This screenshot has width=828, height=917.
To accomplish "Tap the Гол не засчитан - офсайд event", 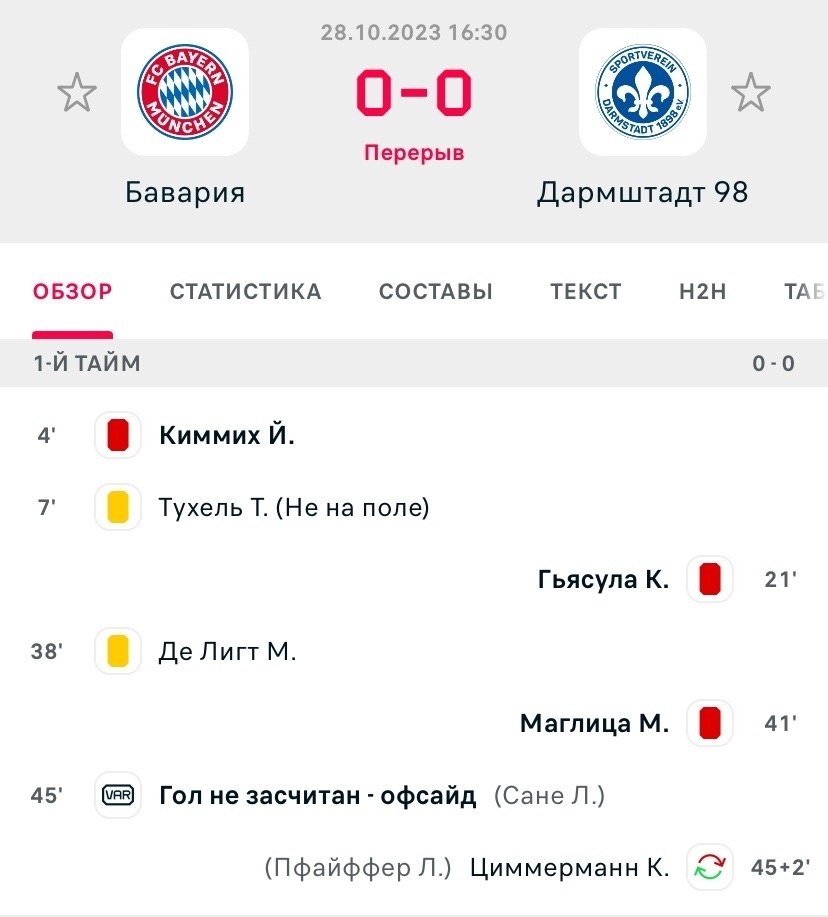I will (x=317, y=796).
